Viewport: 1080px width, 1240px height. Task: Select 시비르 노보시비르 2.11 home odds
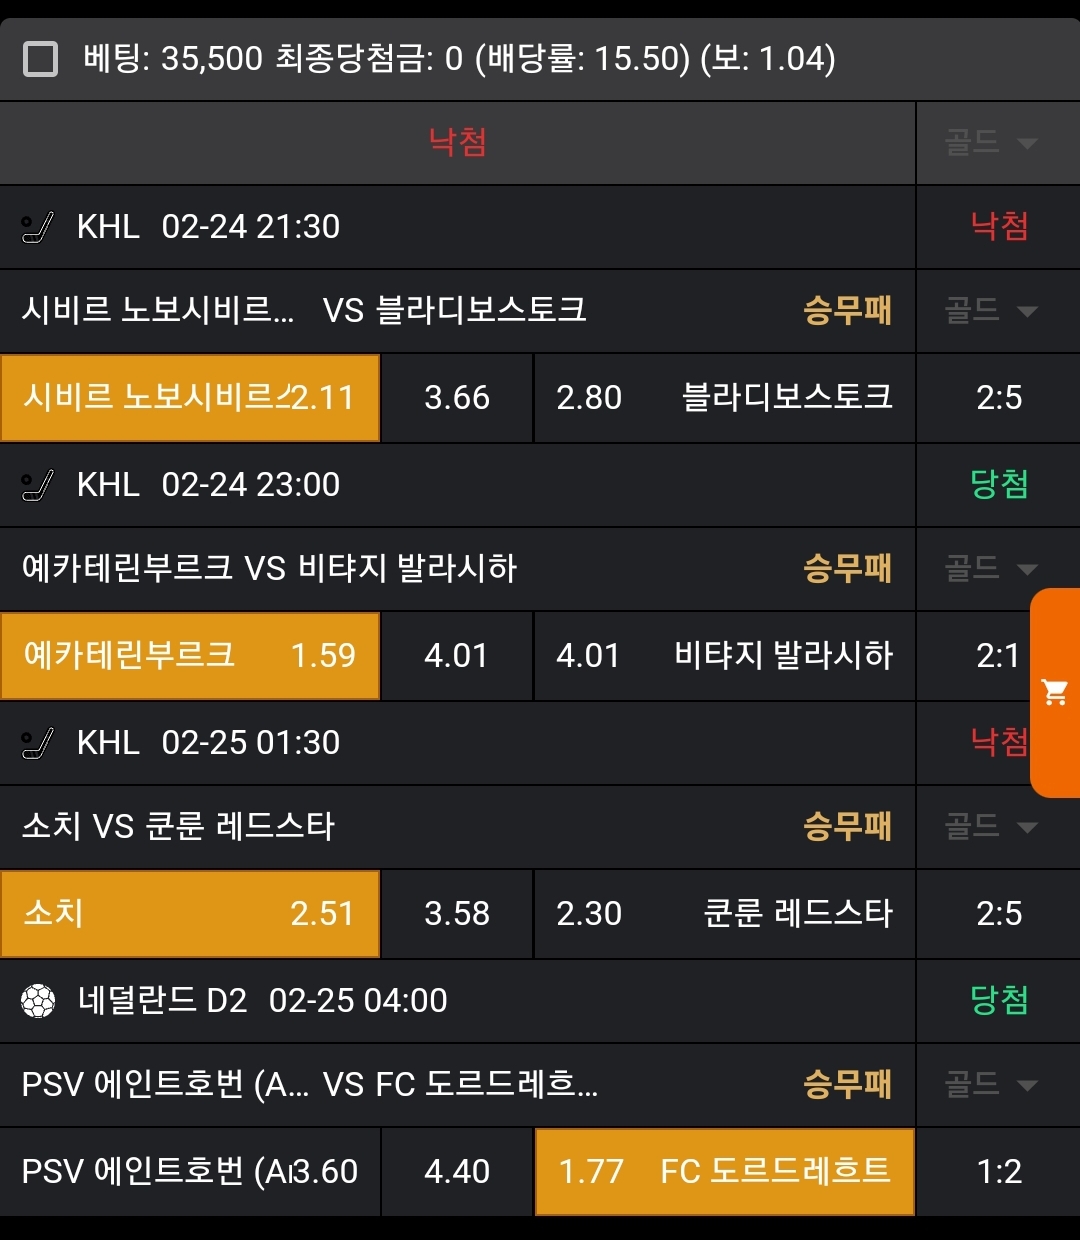pos(190,398)
